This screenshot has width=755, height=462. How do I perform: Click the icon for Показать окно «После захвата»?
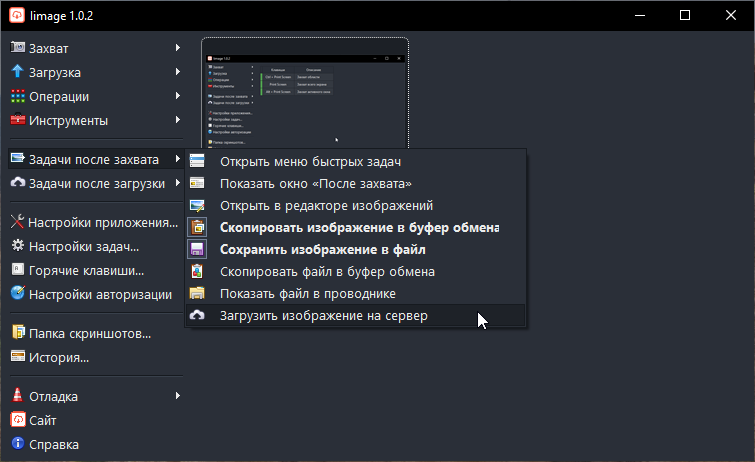197,183
